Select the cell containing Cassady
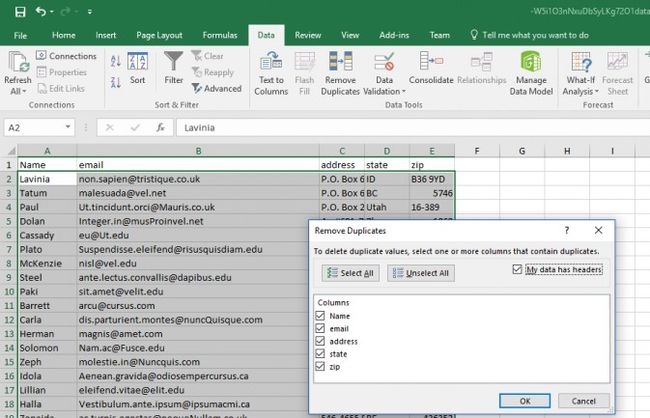Screen dimensions: 650x418 47,236
